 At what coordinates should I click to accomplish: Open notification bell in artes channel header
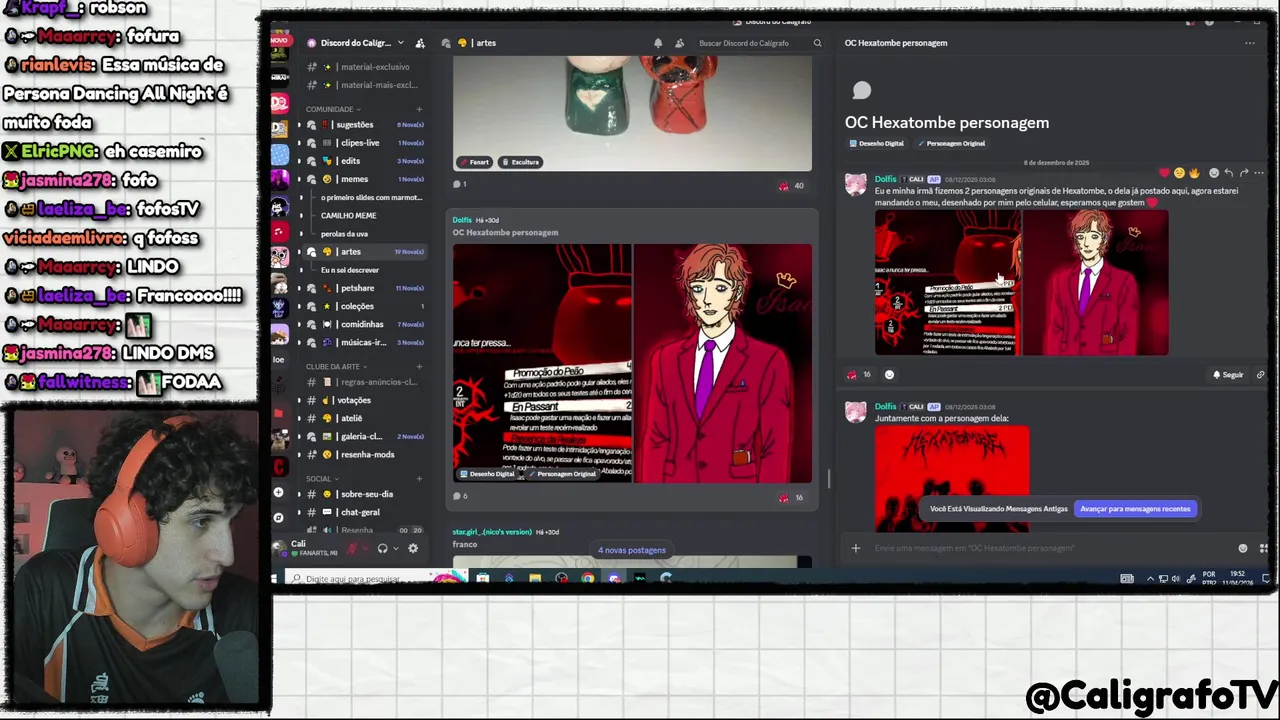[x=658, y=43]
